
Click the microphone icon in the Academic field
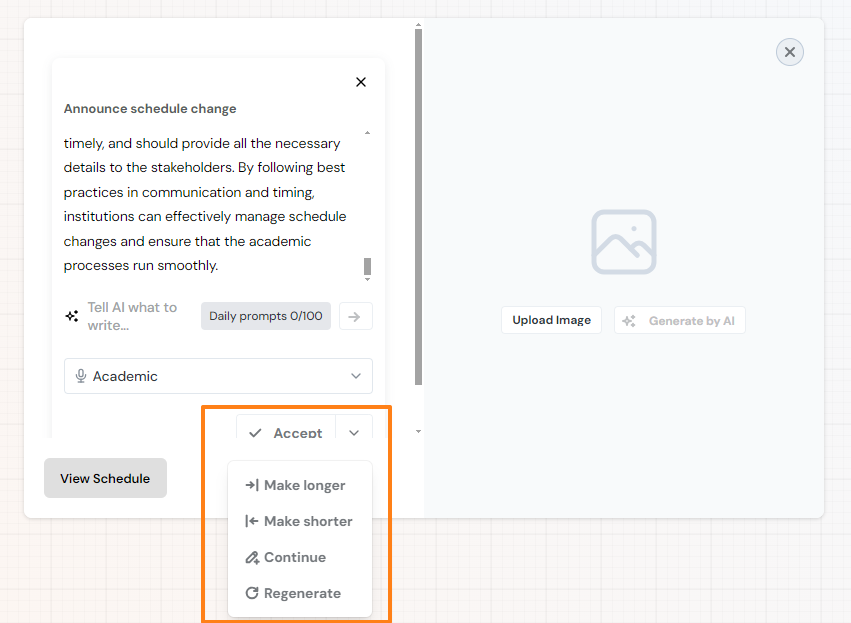point(81,376)
